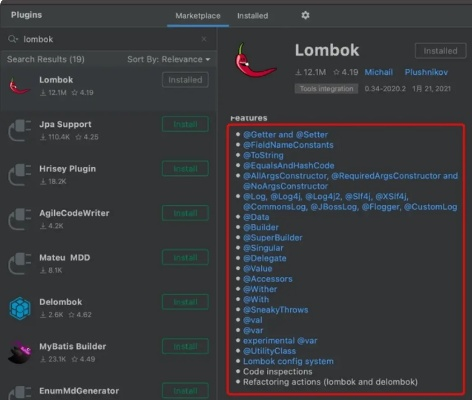Viewport: 472px width, 400px height.
Task: Open the Lombok config system link
Action: point(288,362)
